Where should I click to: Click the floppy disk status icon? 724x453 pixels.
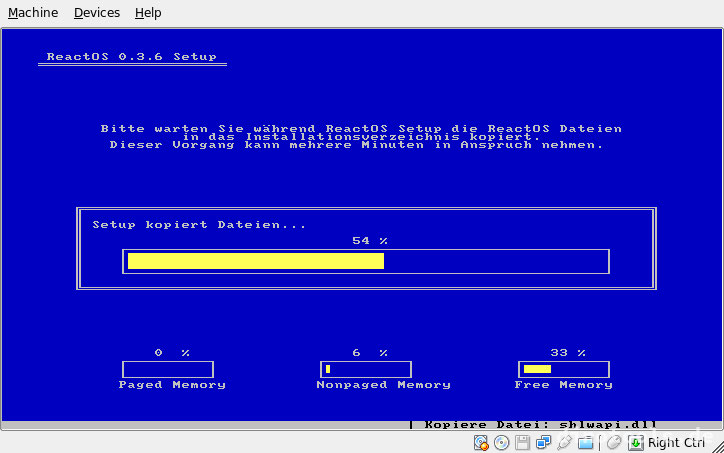tap(522, 443)
